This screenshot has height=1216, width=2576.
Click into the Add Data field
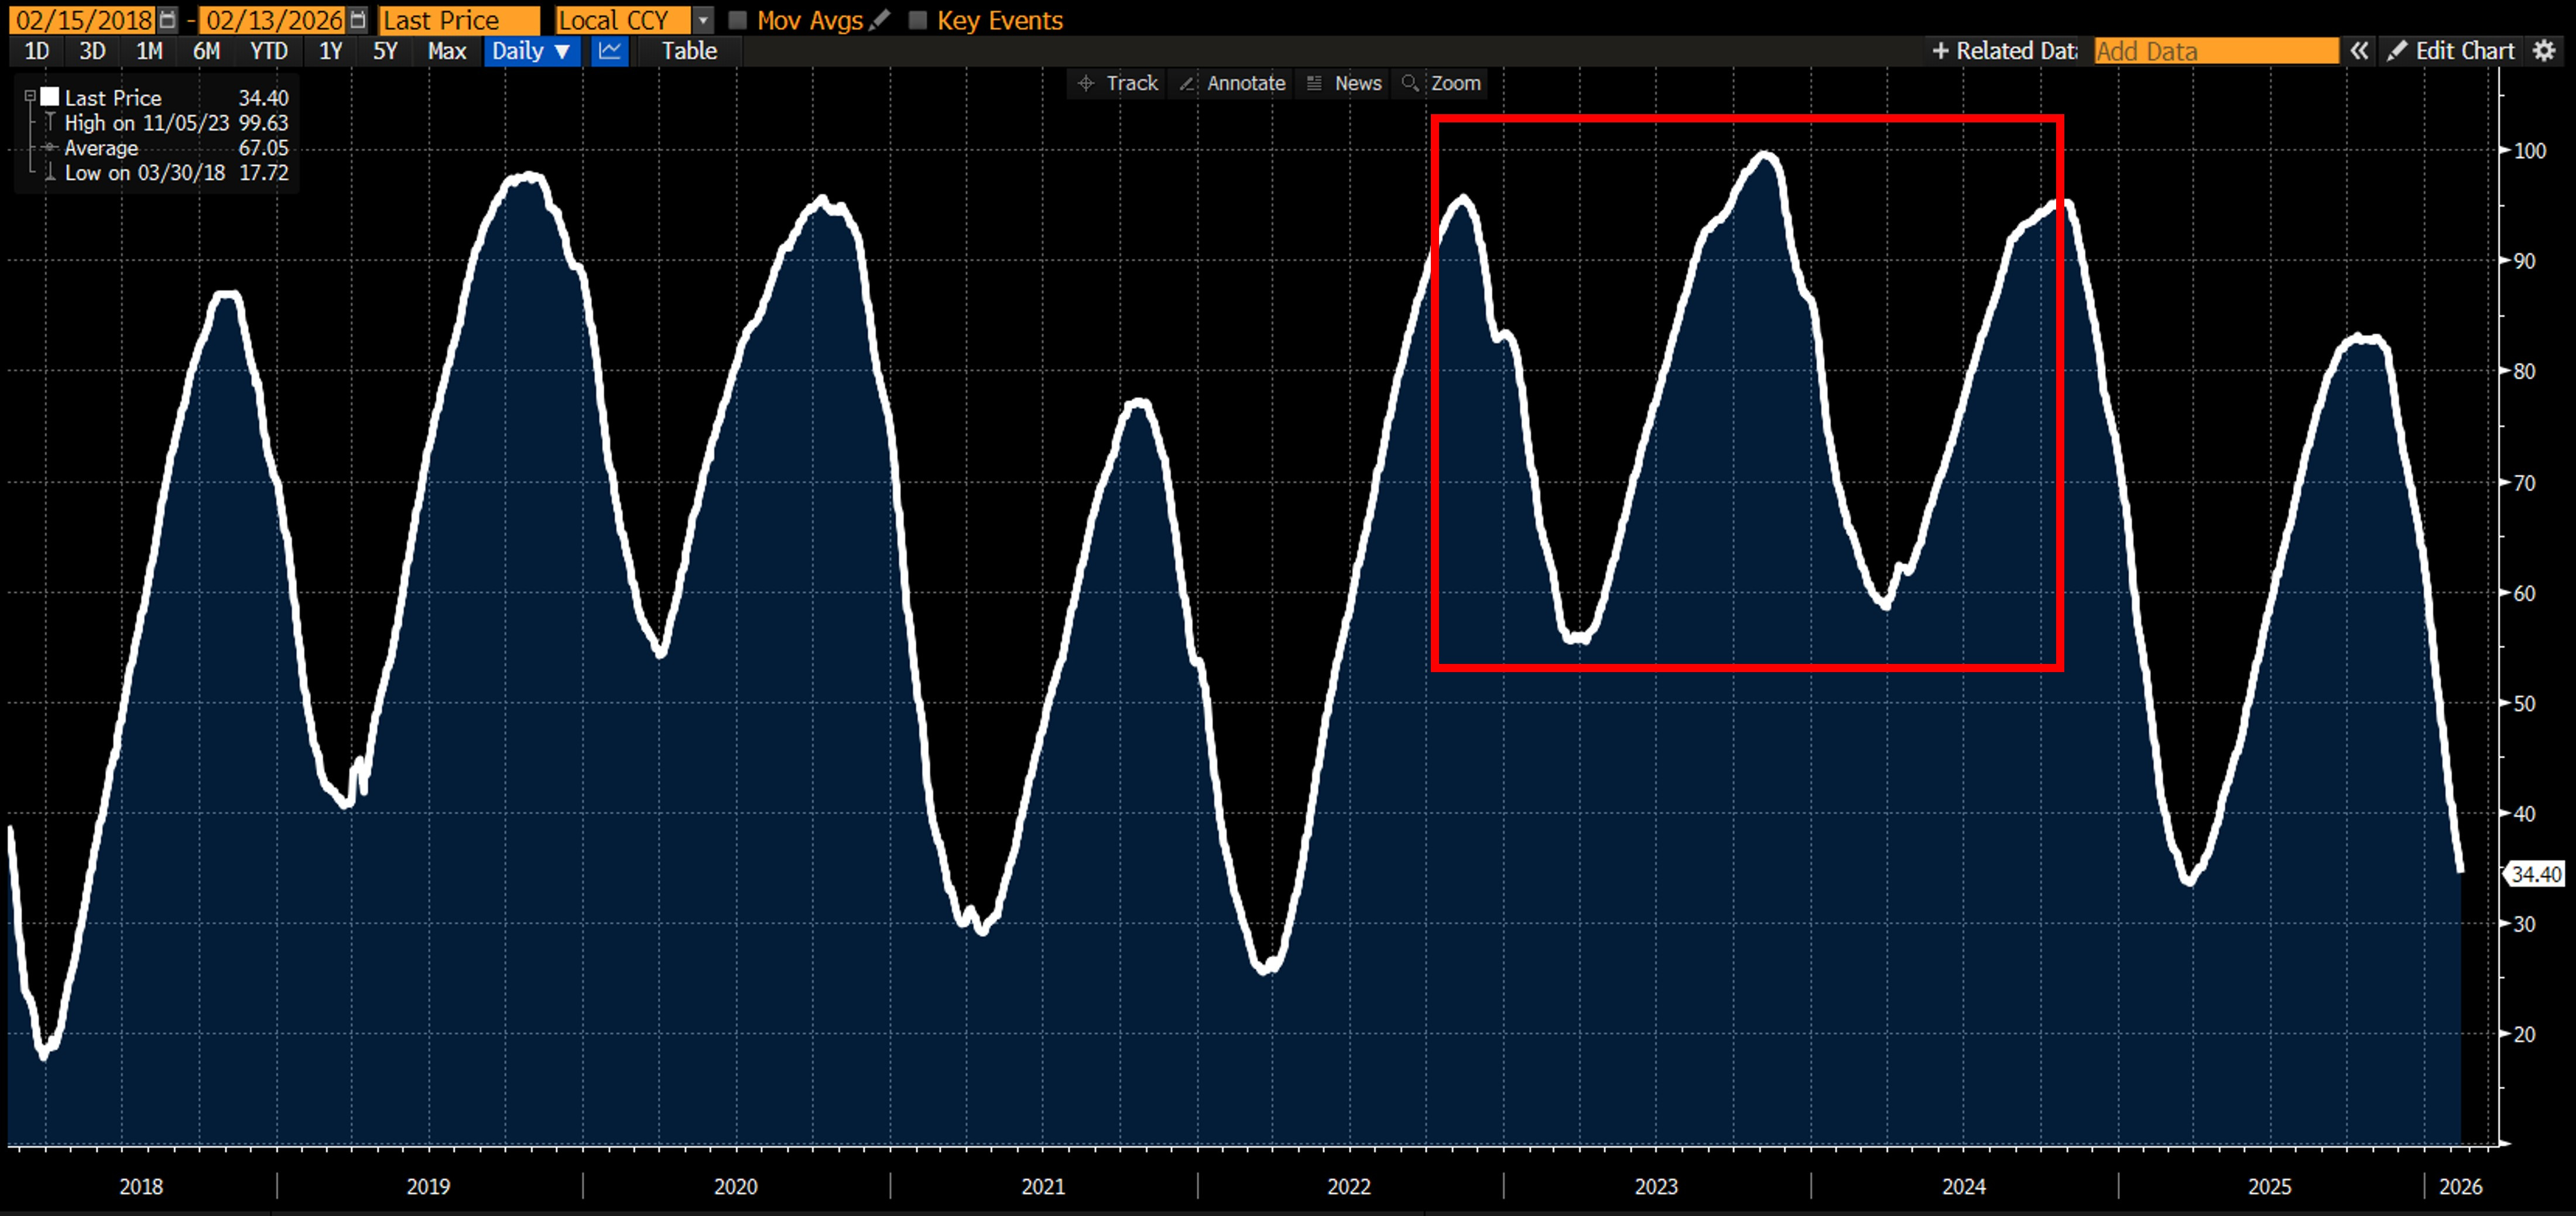(2215, 51)
